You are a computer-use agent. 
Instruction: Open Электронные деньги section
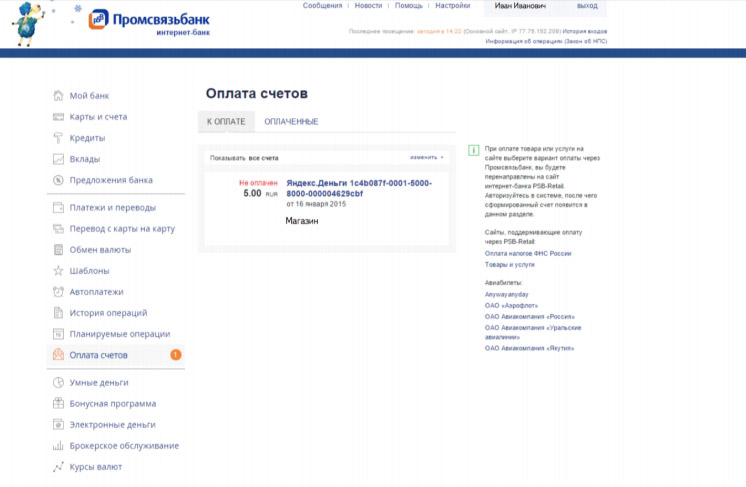(113, 424)
